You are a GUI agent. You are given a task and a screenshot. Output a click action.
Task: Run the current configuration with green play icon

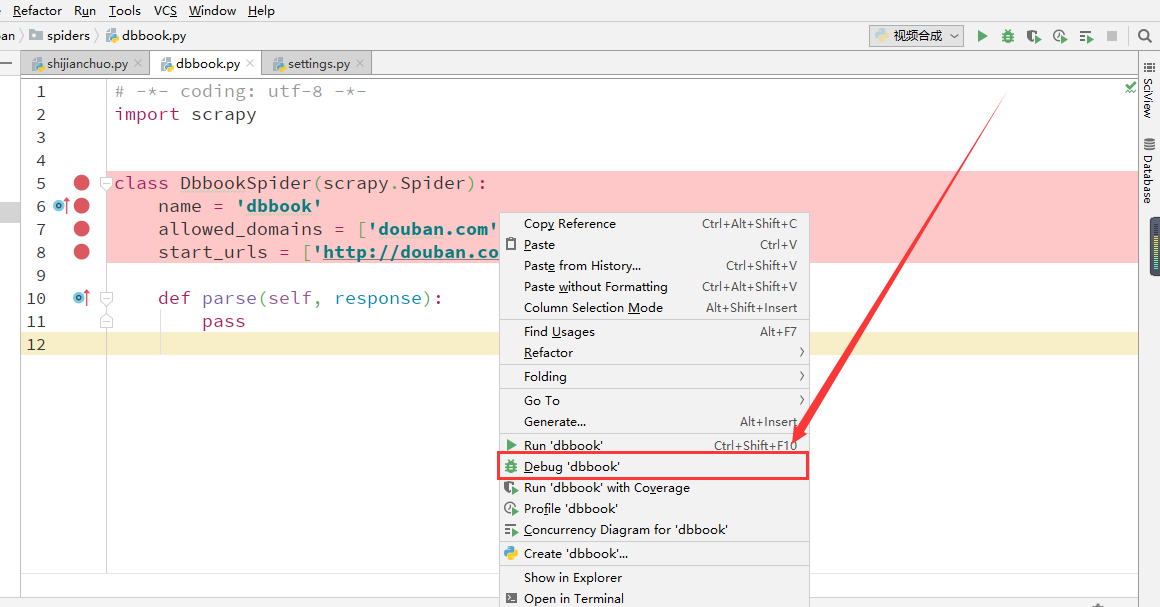(982, 36)
